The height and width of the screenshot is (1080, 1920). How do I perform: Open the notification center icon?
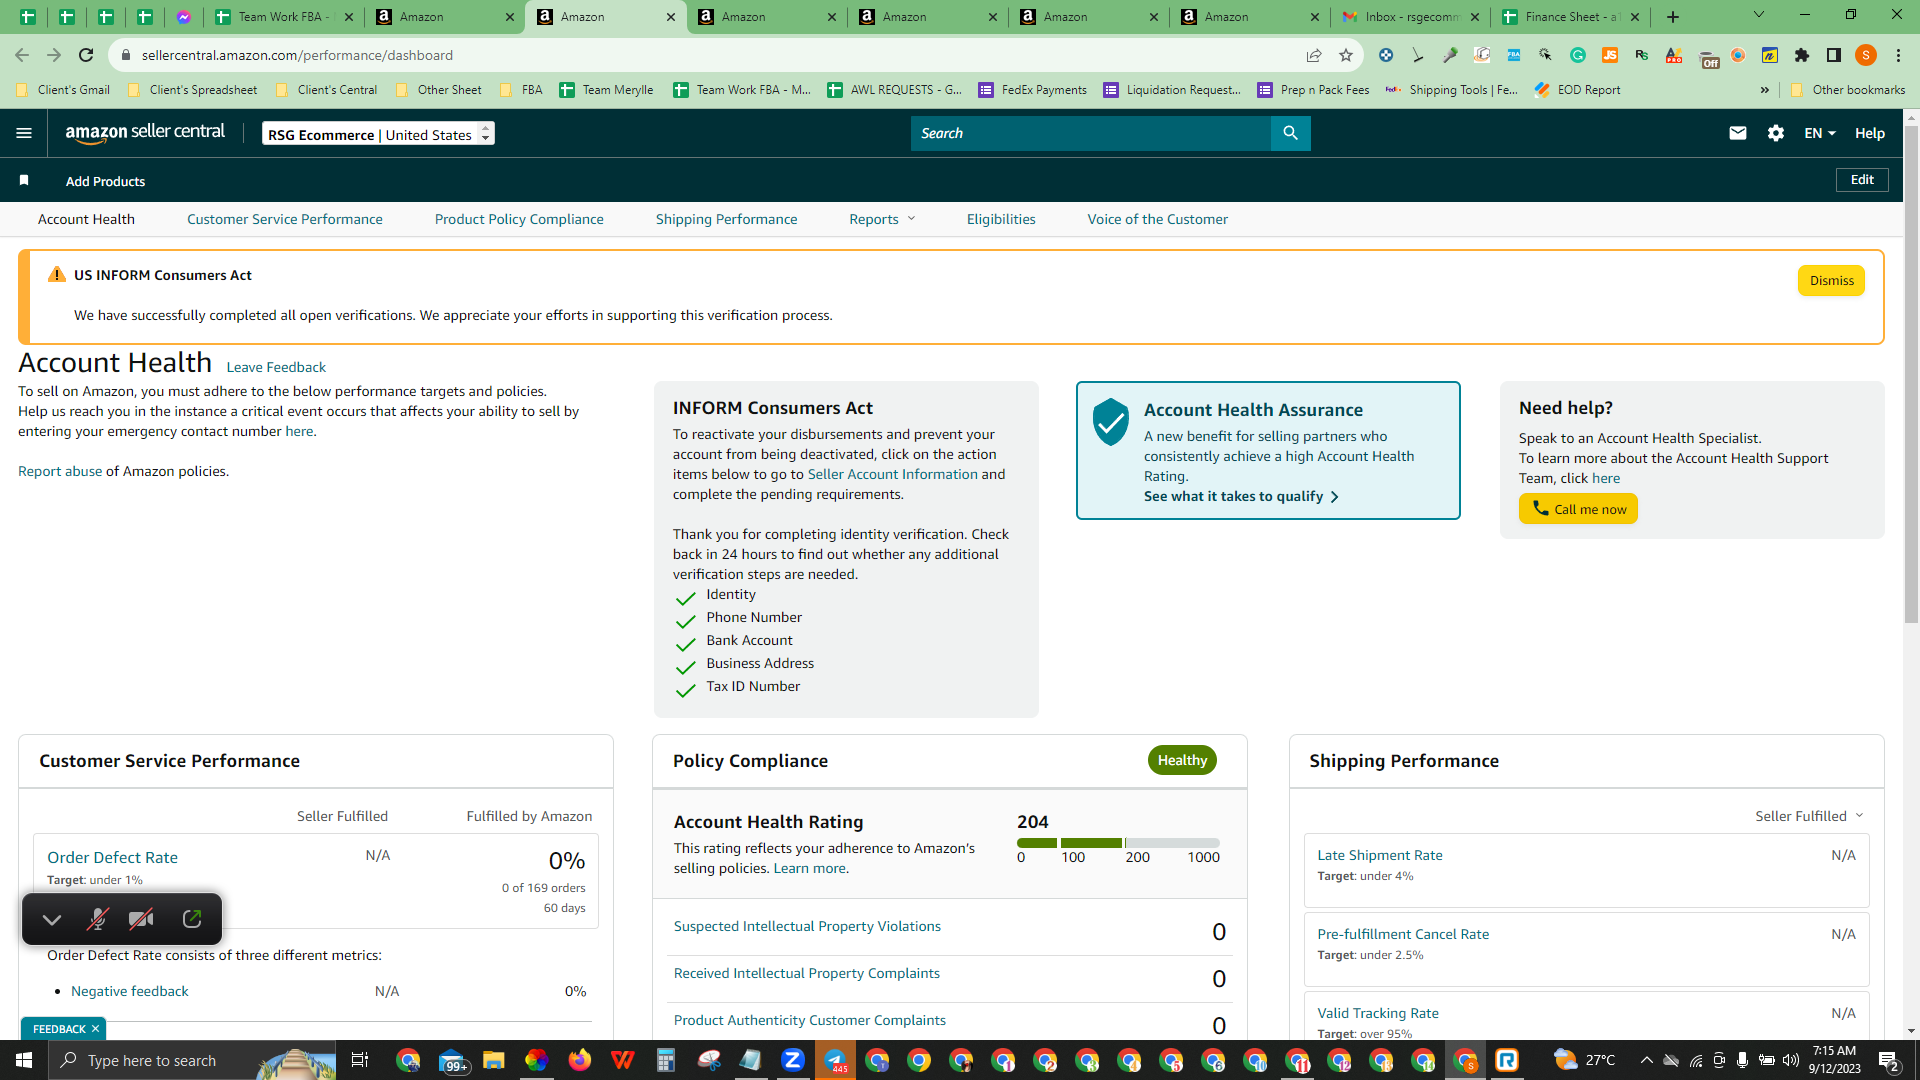pos(1889,1060)
